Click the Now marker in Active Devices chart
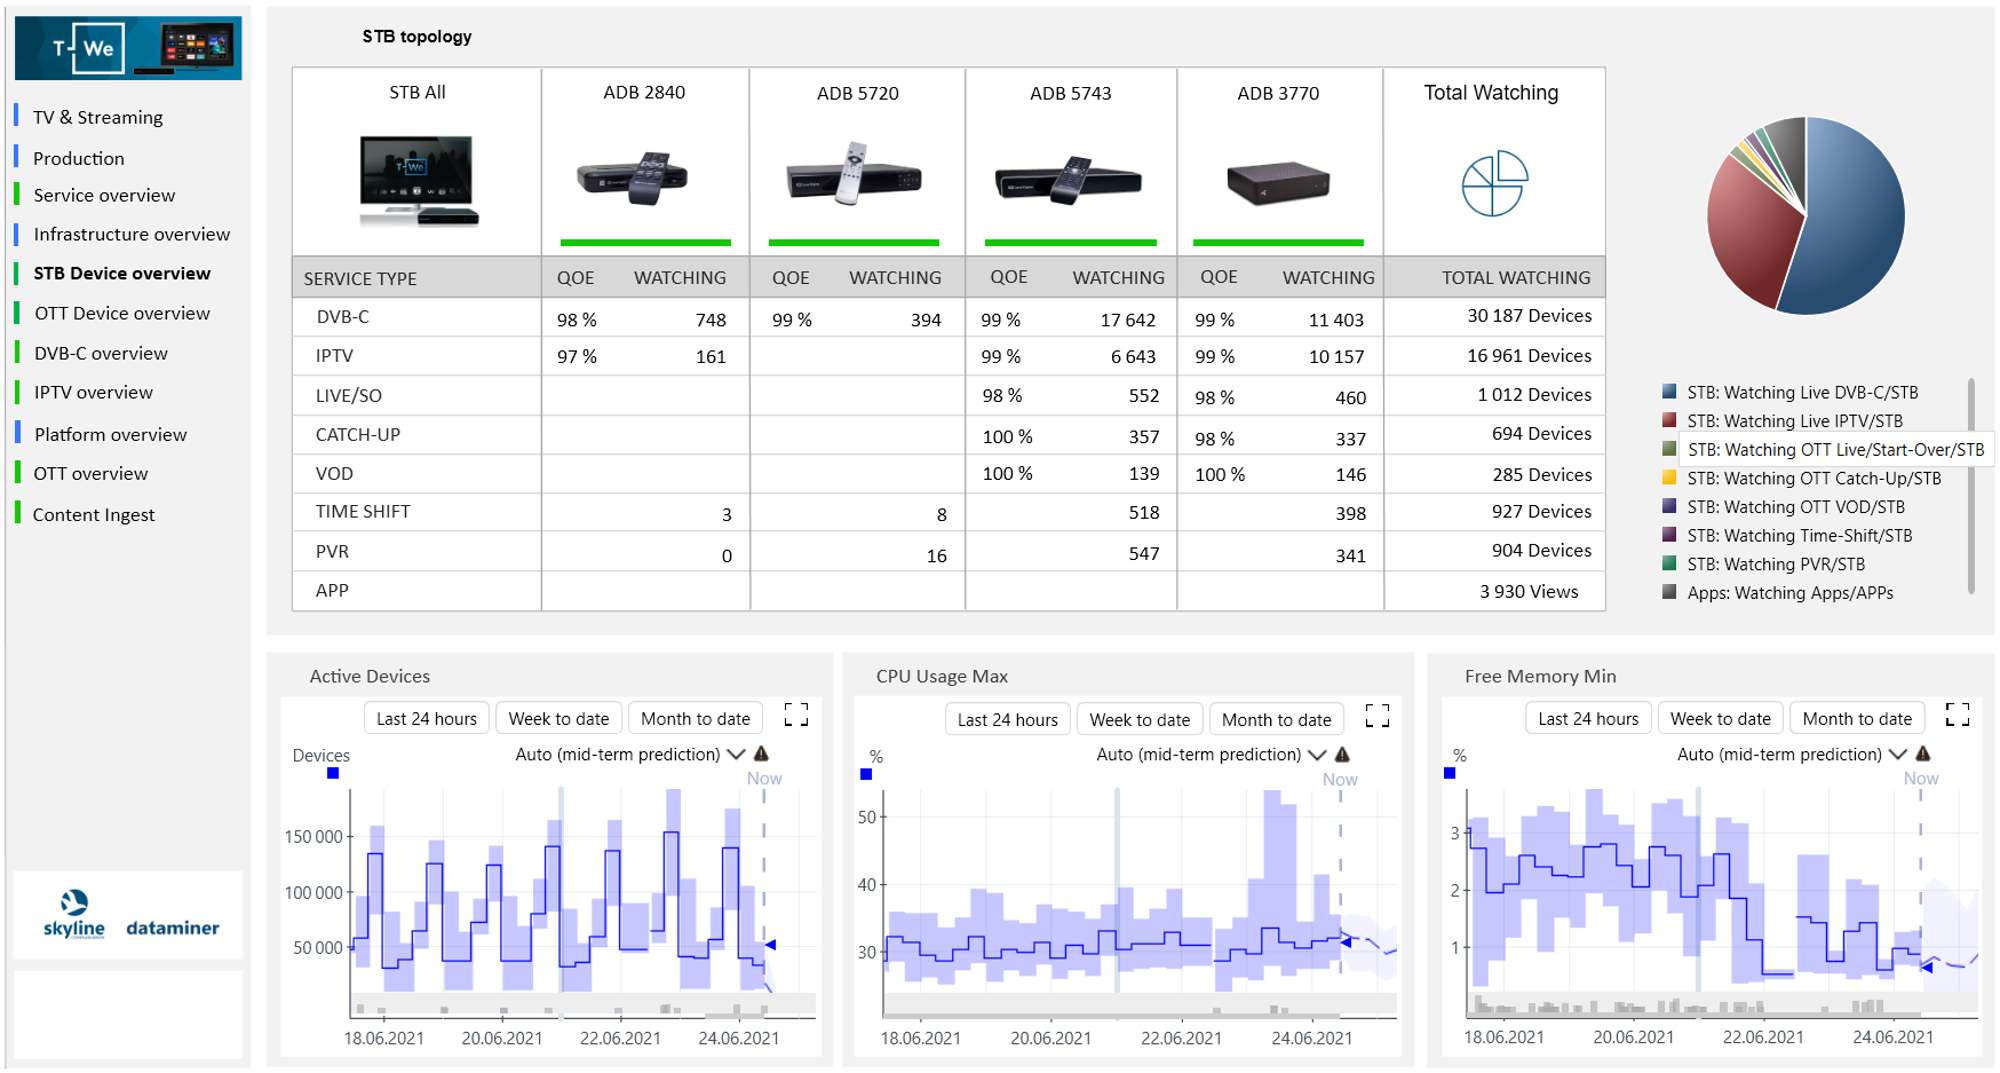 [x=764, y=778]
